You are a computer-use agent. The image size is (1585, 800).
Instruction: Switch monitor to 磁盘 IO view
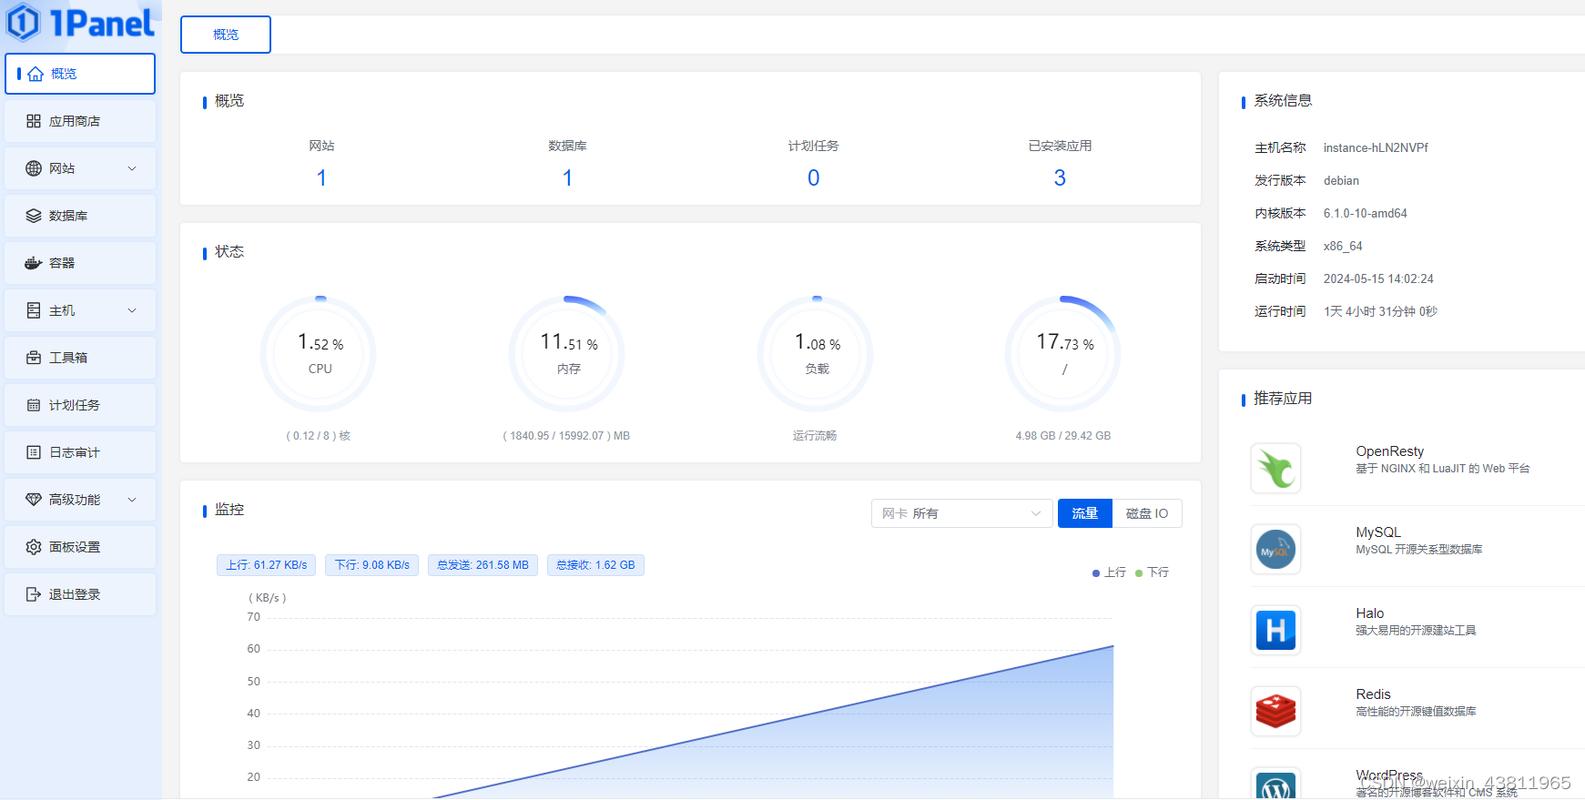(x=1147, y=513)
